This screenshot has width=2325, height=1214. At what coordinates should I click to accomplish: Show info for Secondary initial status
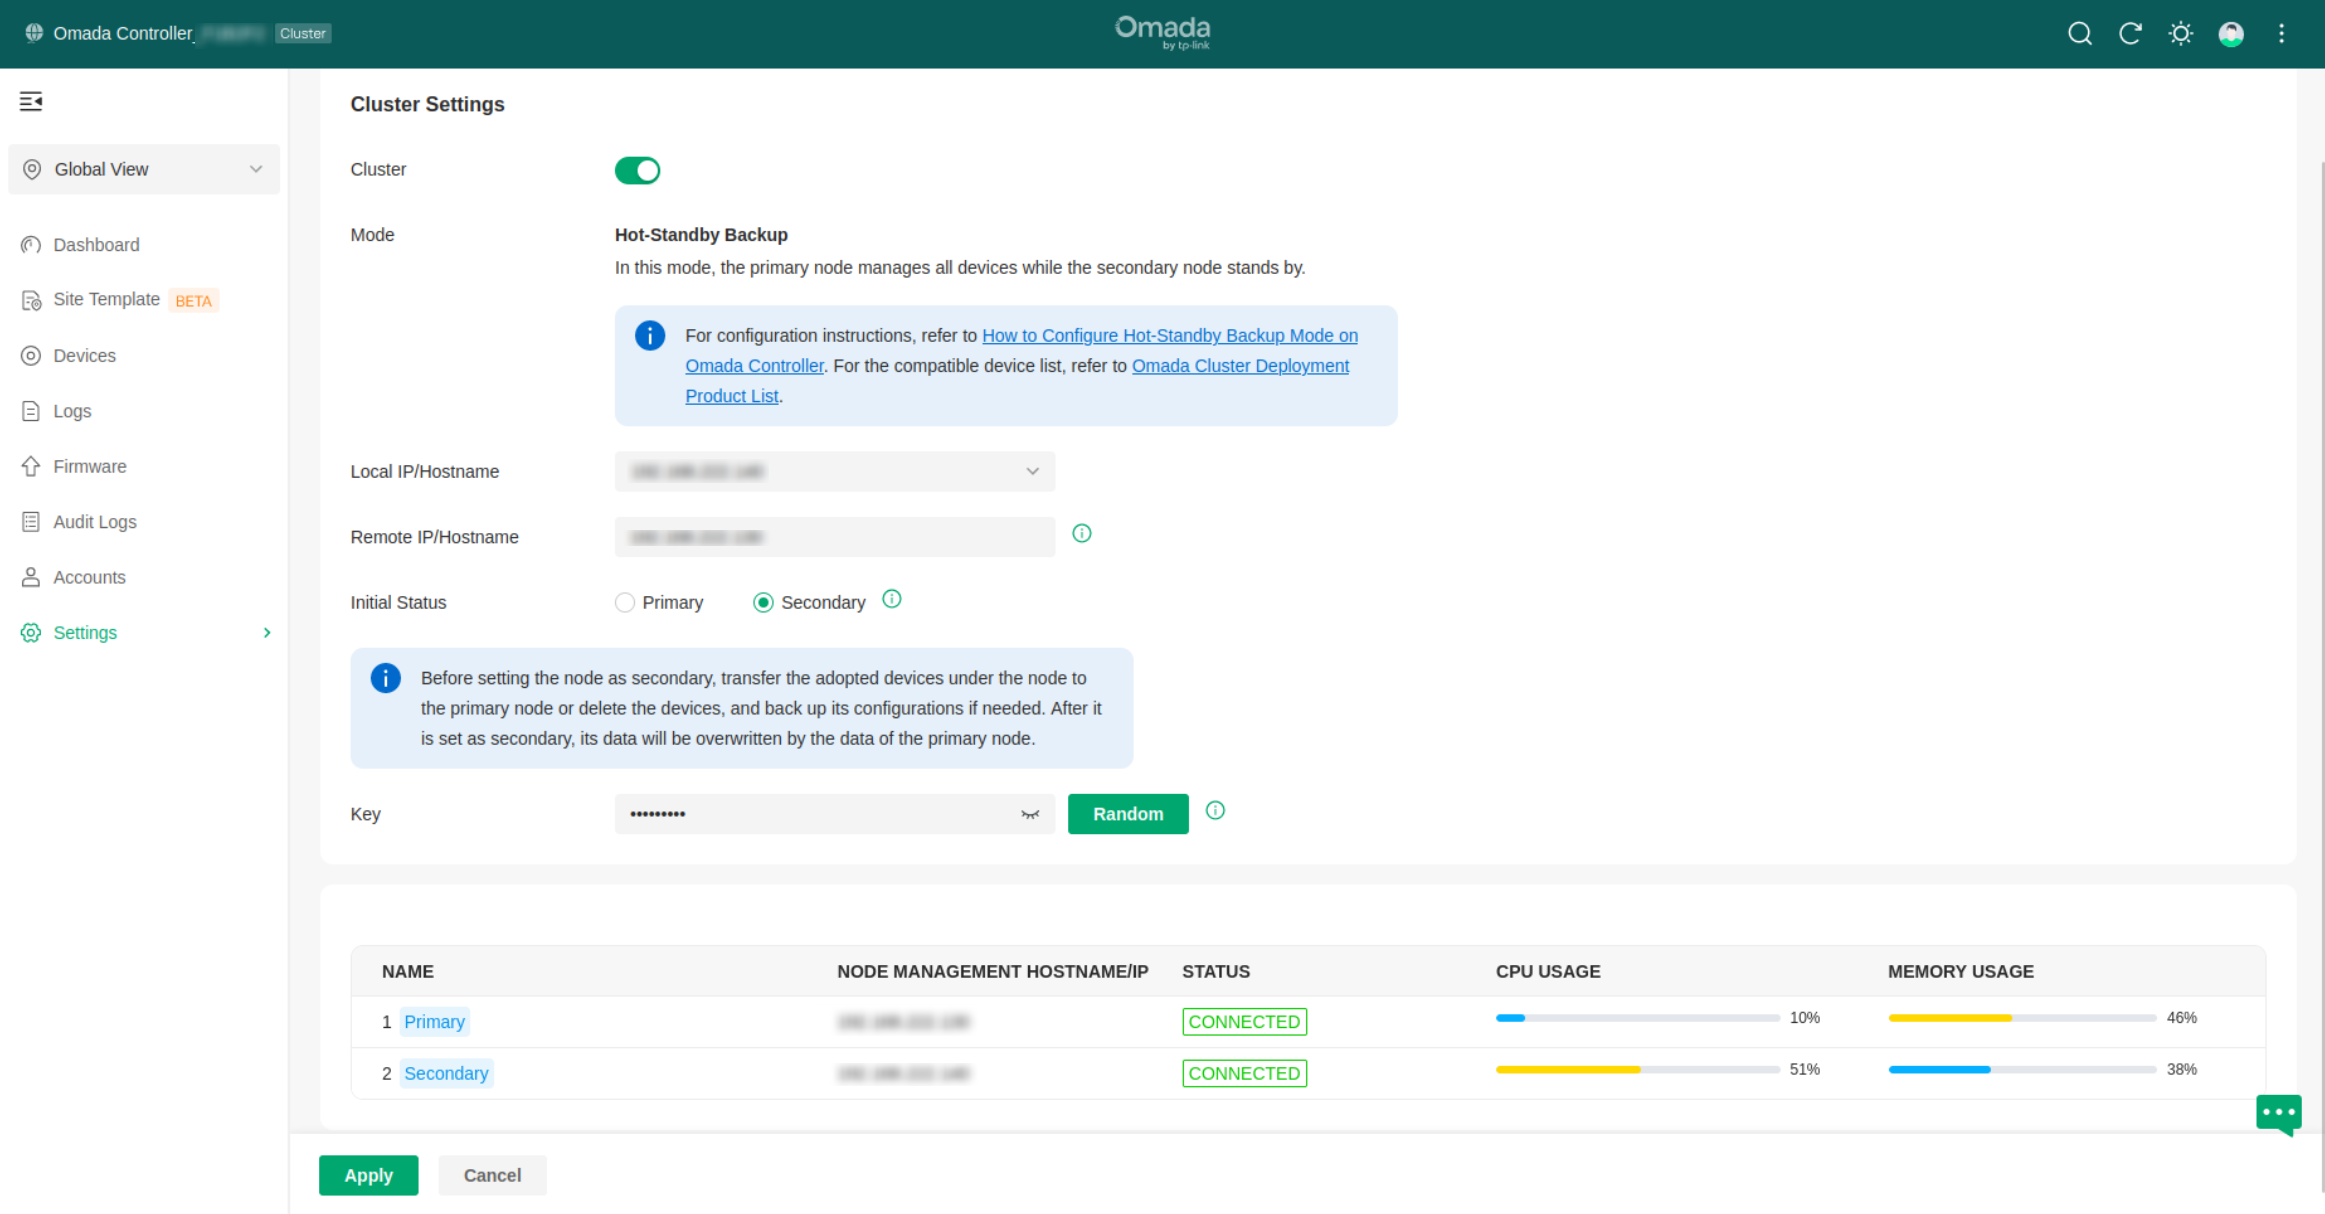[892, 599]
